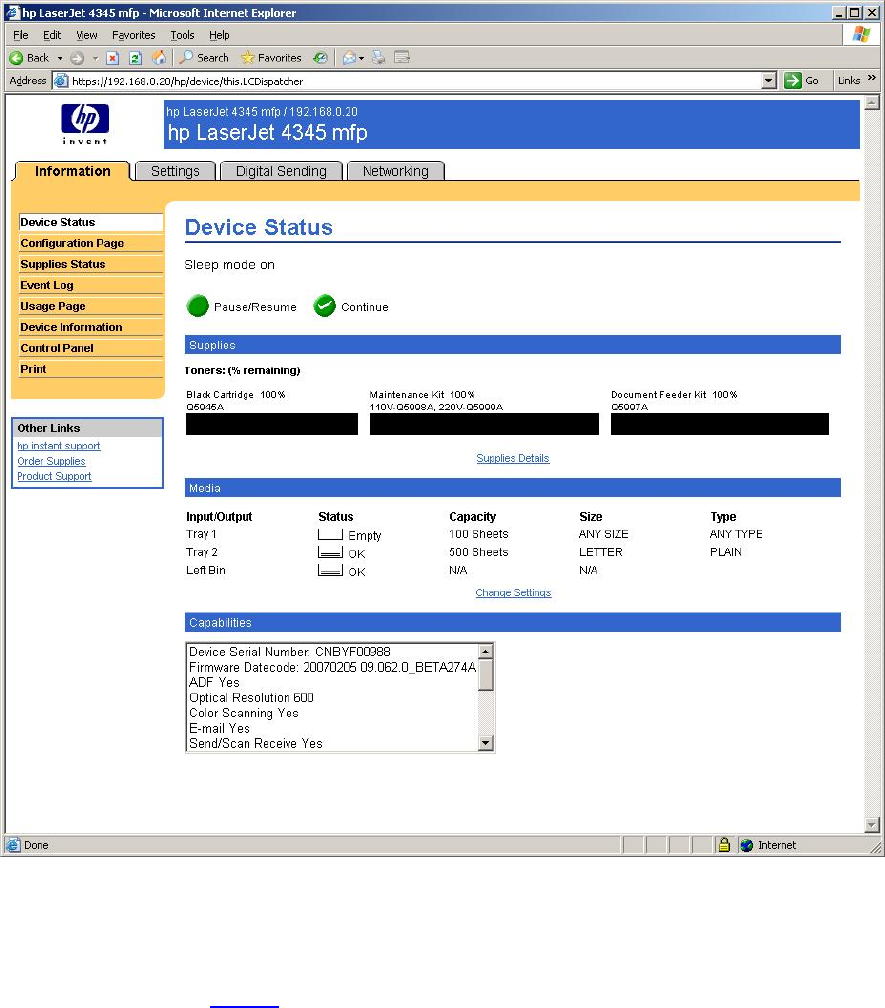Click Capabilities list scroll up arrow
885x1008 pixels.
(486, 651)
